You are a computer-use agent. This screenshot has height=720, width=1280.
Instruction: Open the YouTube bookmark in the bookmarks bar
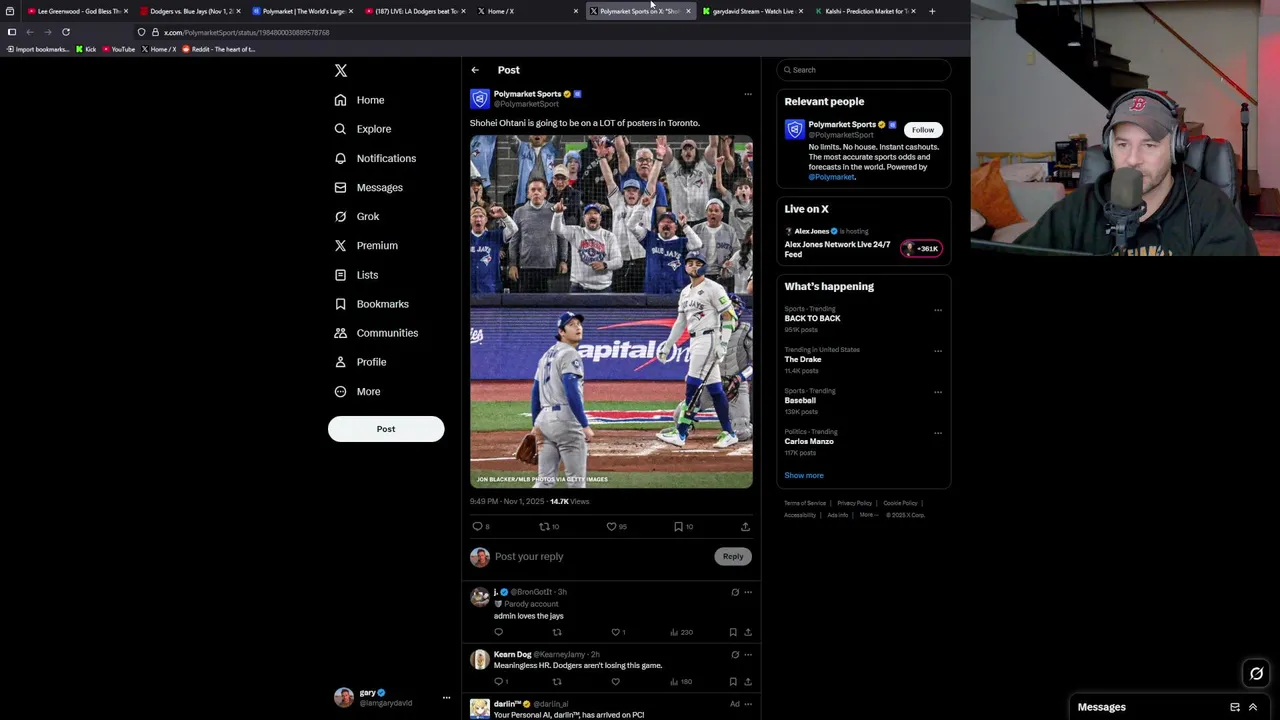pyautogui.click(x=119, y=49)
